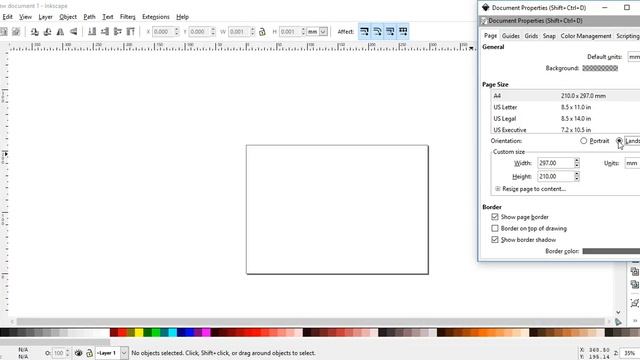640x360 pixels.
Task: Click the custom Width input field
Action: tap(555, 163)
